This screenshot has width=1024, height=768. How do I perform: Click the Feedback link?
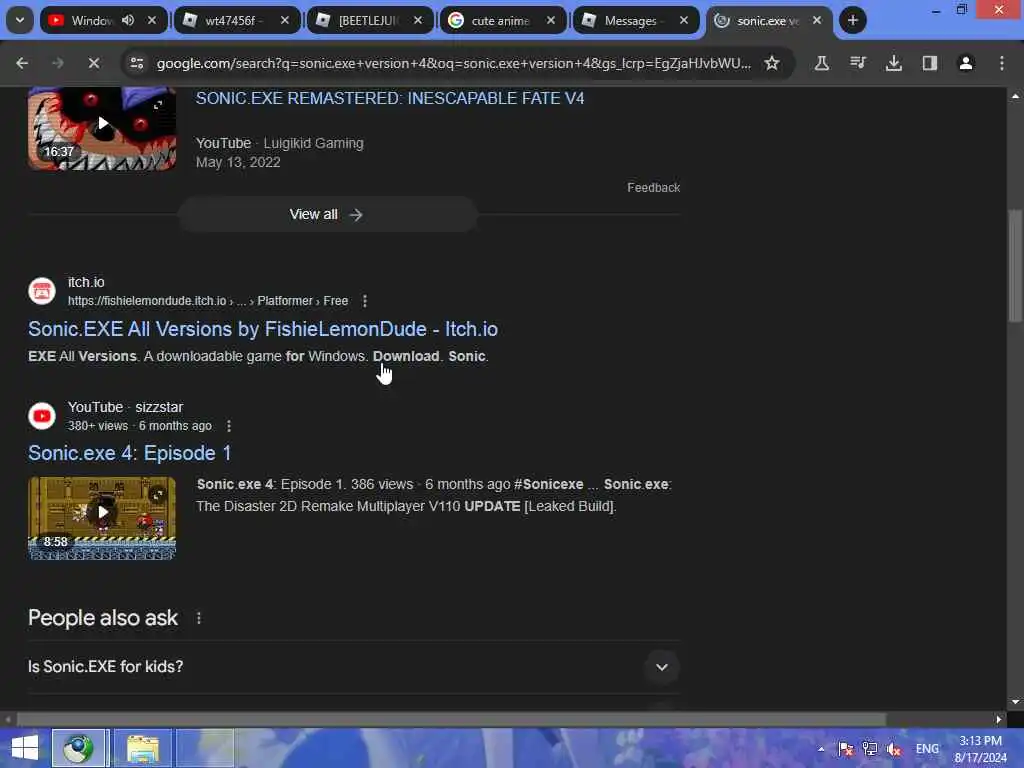654,187
